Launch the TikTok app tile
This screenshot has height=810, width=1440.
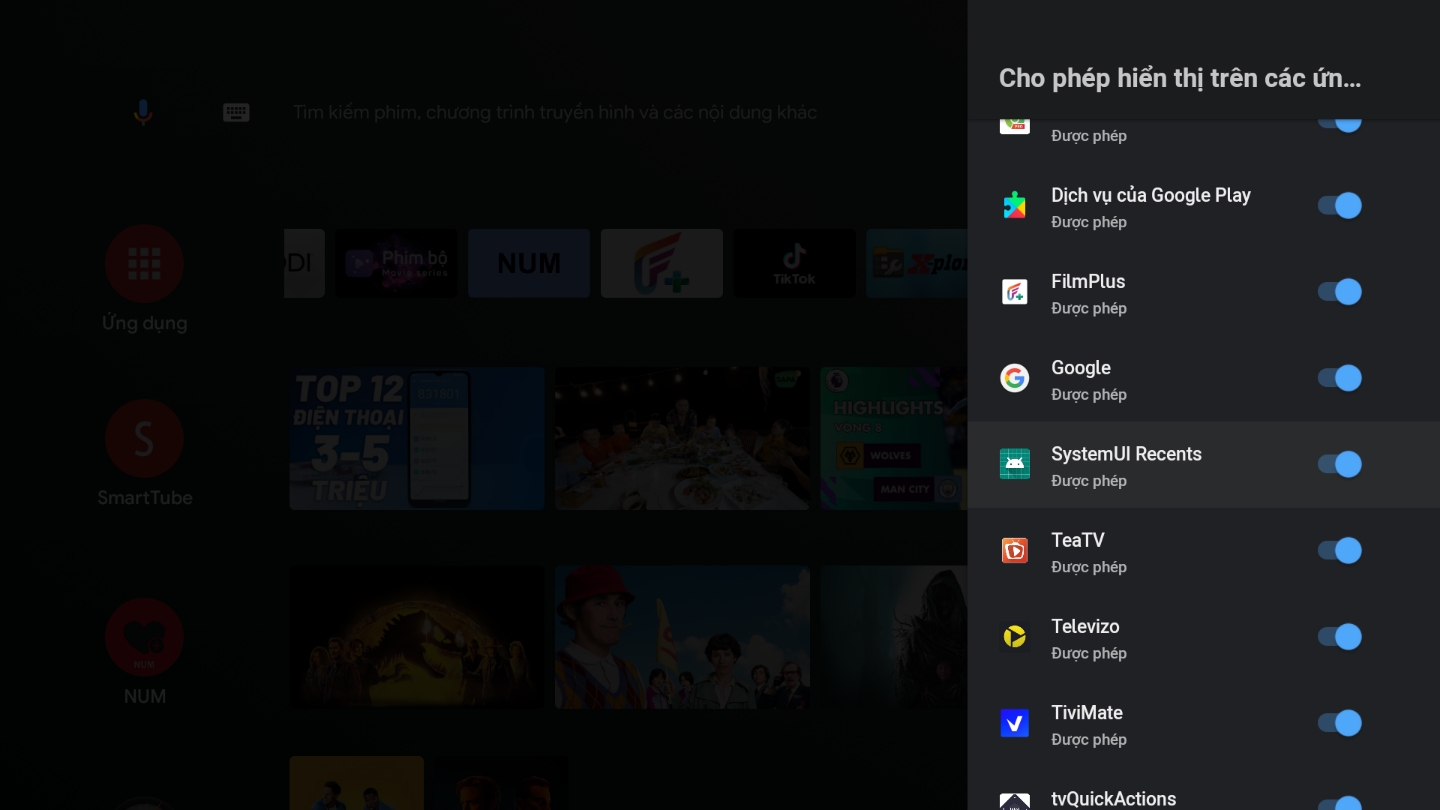pos(795,263)
